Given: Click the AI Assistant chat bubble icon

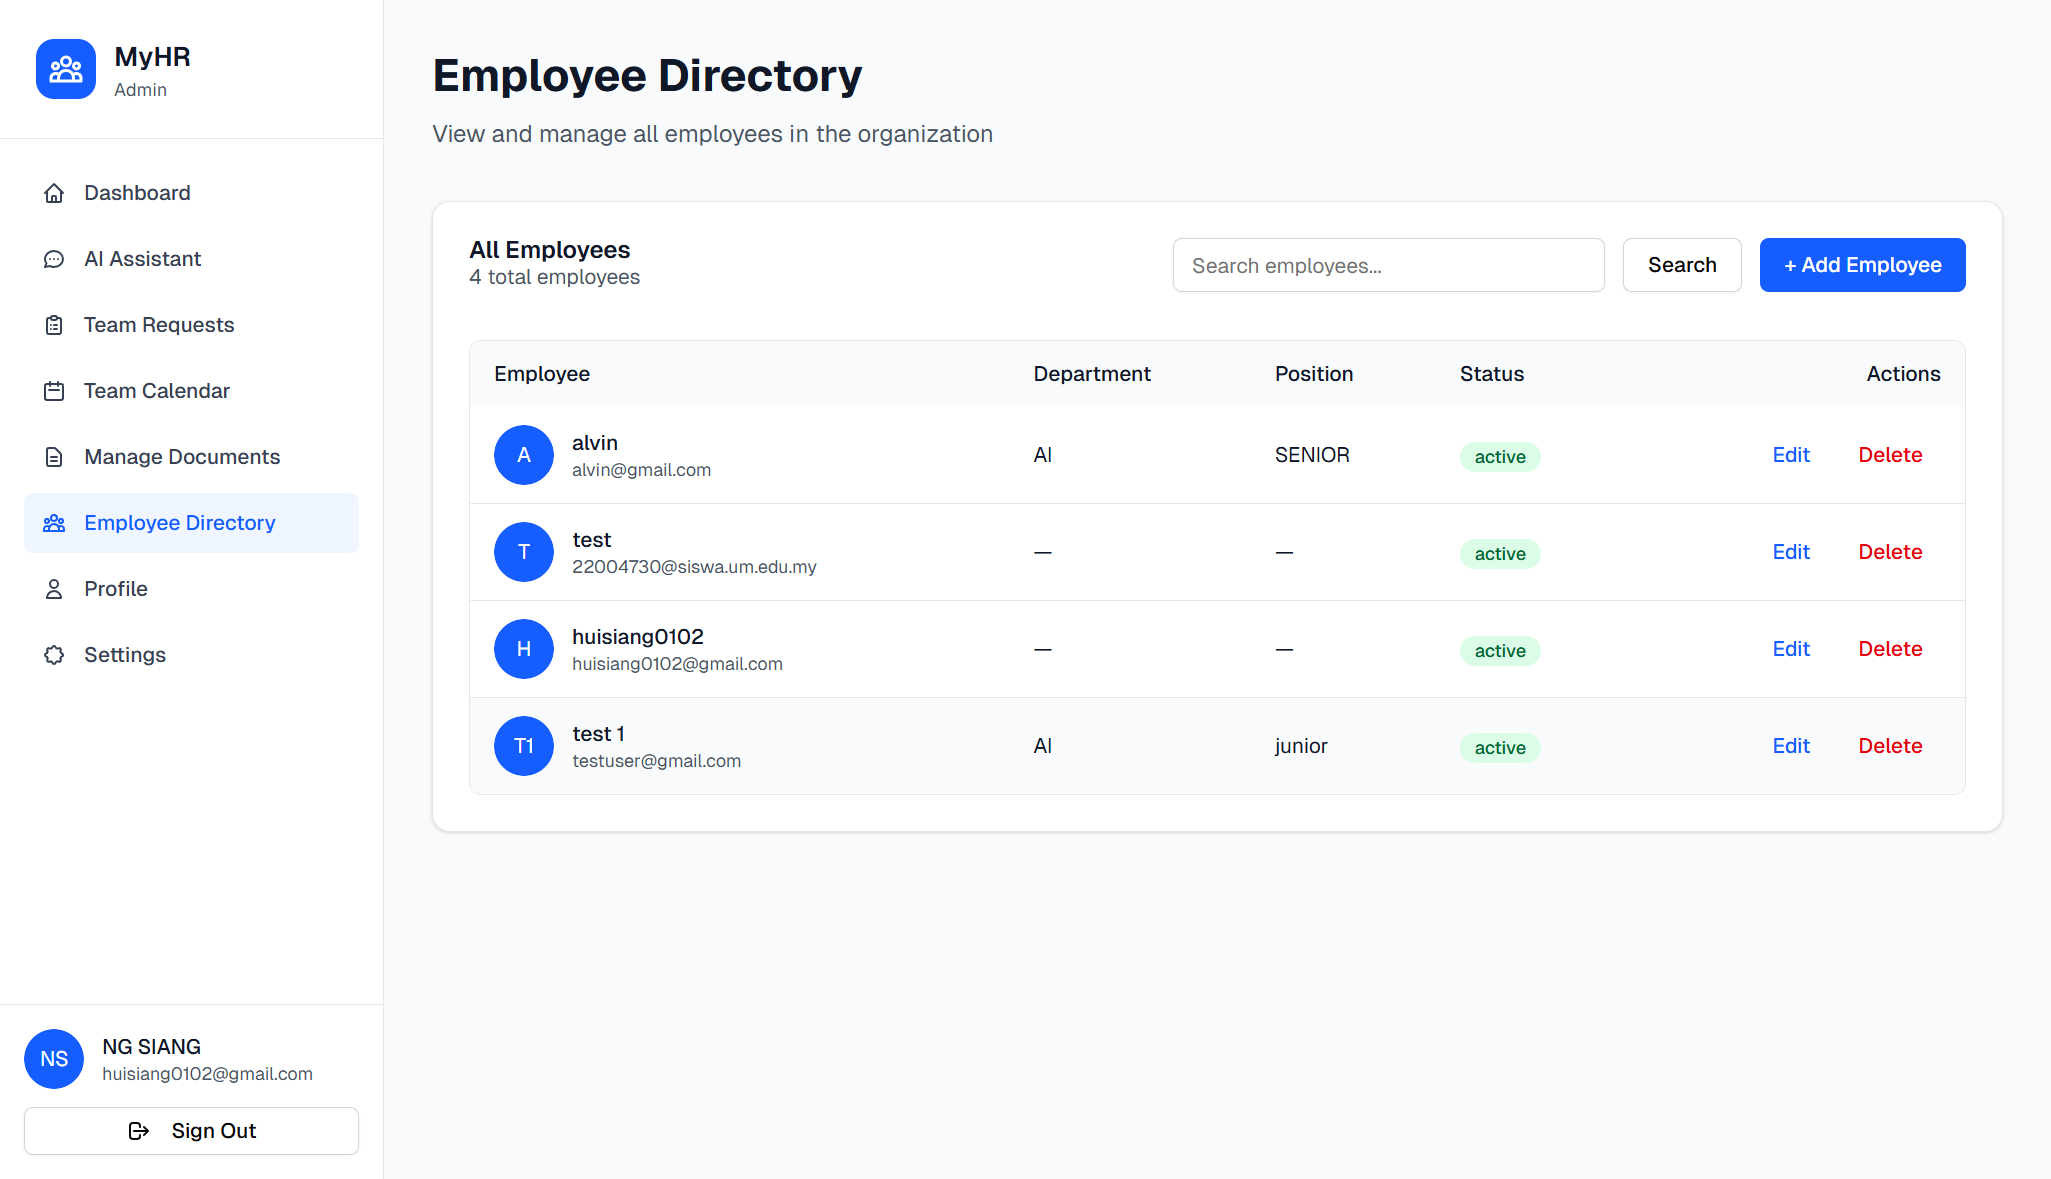Looking at the screenshot, I should coord(54,259).
